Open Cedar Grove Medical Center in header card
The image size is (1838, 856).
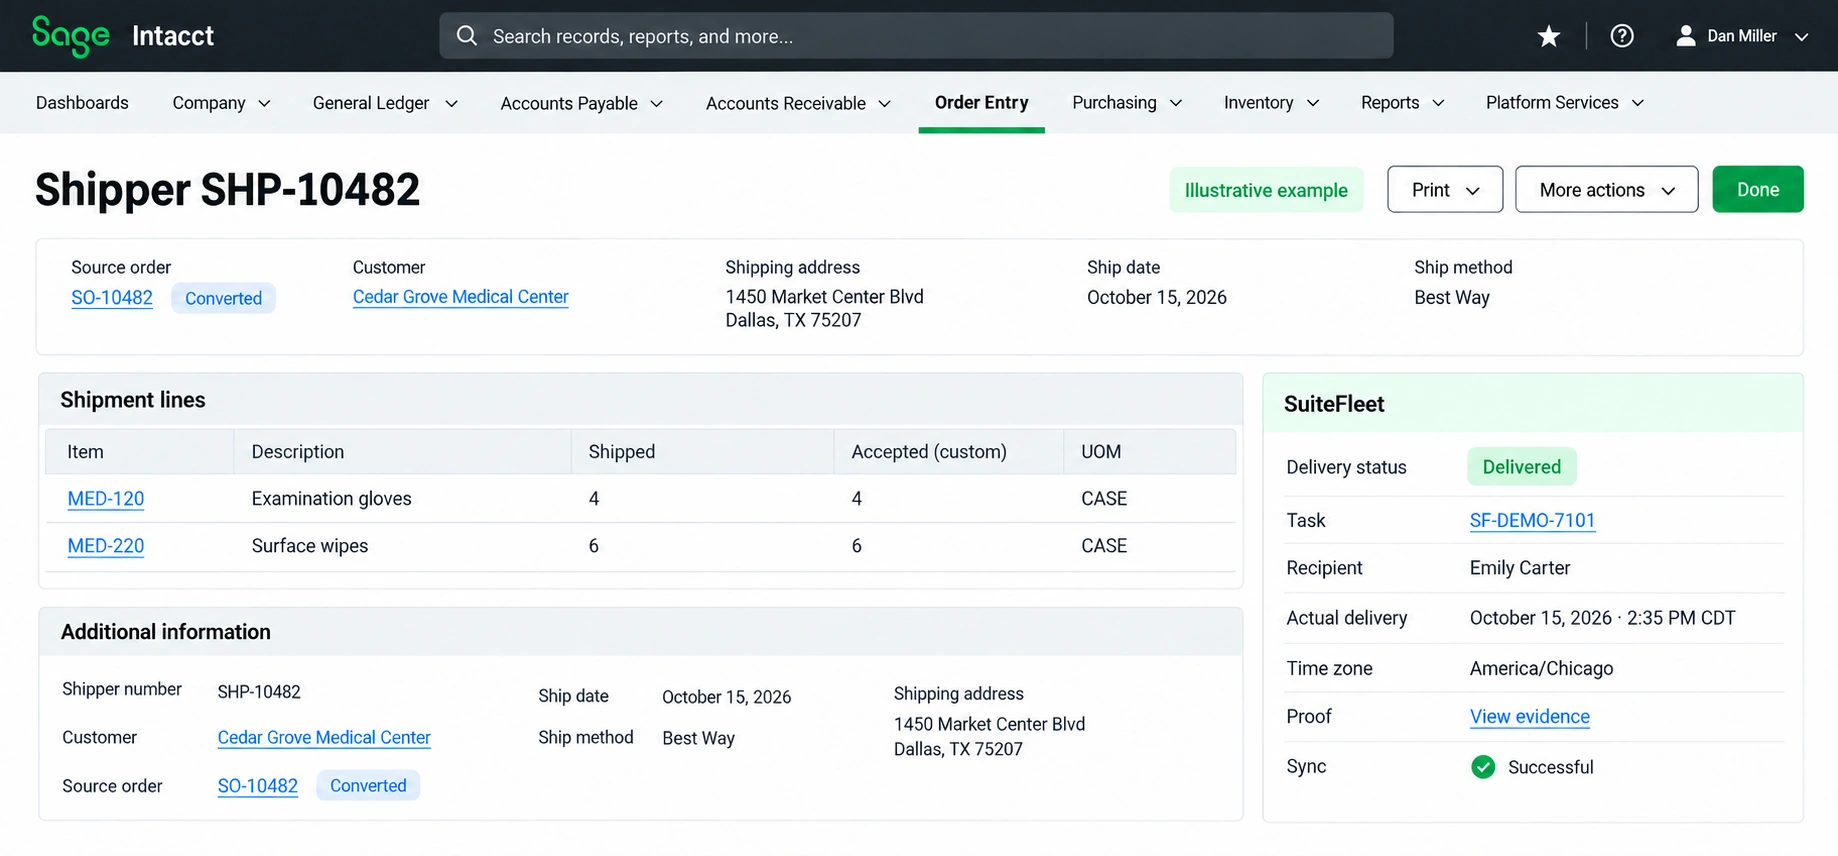460,297
